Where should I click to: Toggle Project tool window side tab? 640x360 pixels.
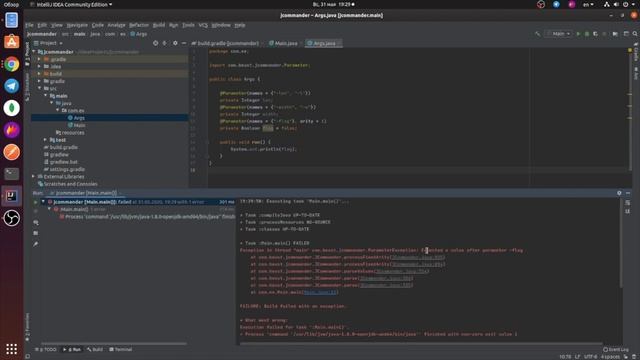point(27,54)
